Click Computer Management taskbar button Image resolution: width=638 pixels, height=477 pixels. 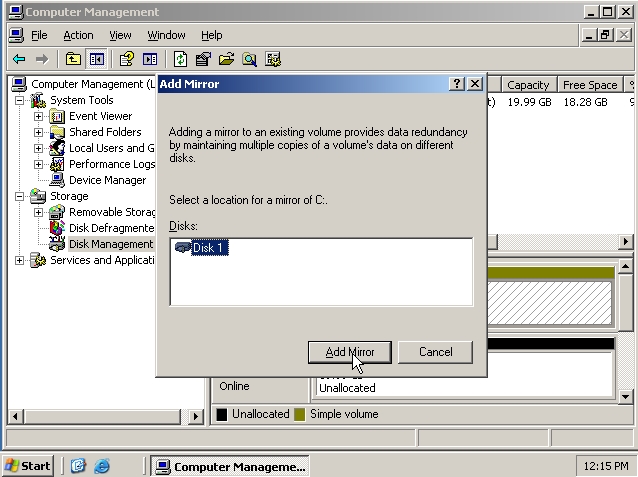tap(230, 466)
